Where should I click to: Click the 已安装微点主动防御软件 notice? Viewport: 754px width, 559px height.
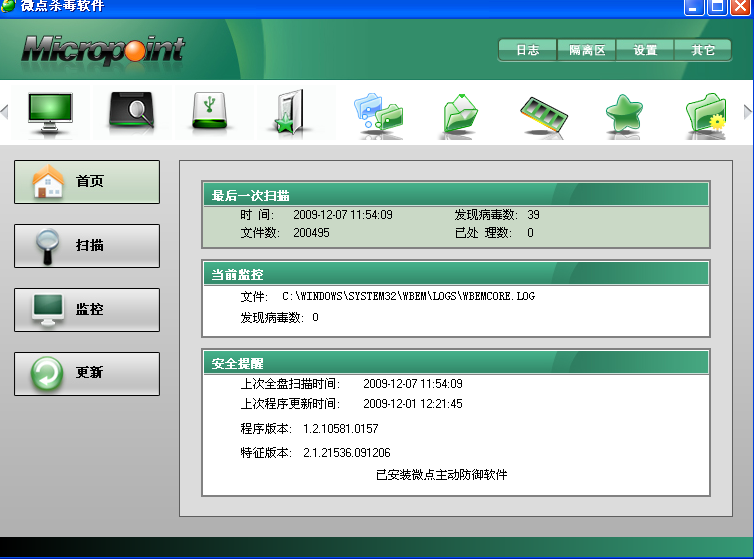click(x=441, y=475)
